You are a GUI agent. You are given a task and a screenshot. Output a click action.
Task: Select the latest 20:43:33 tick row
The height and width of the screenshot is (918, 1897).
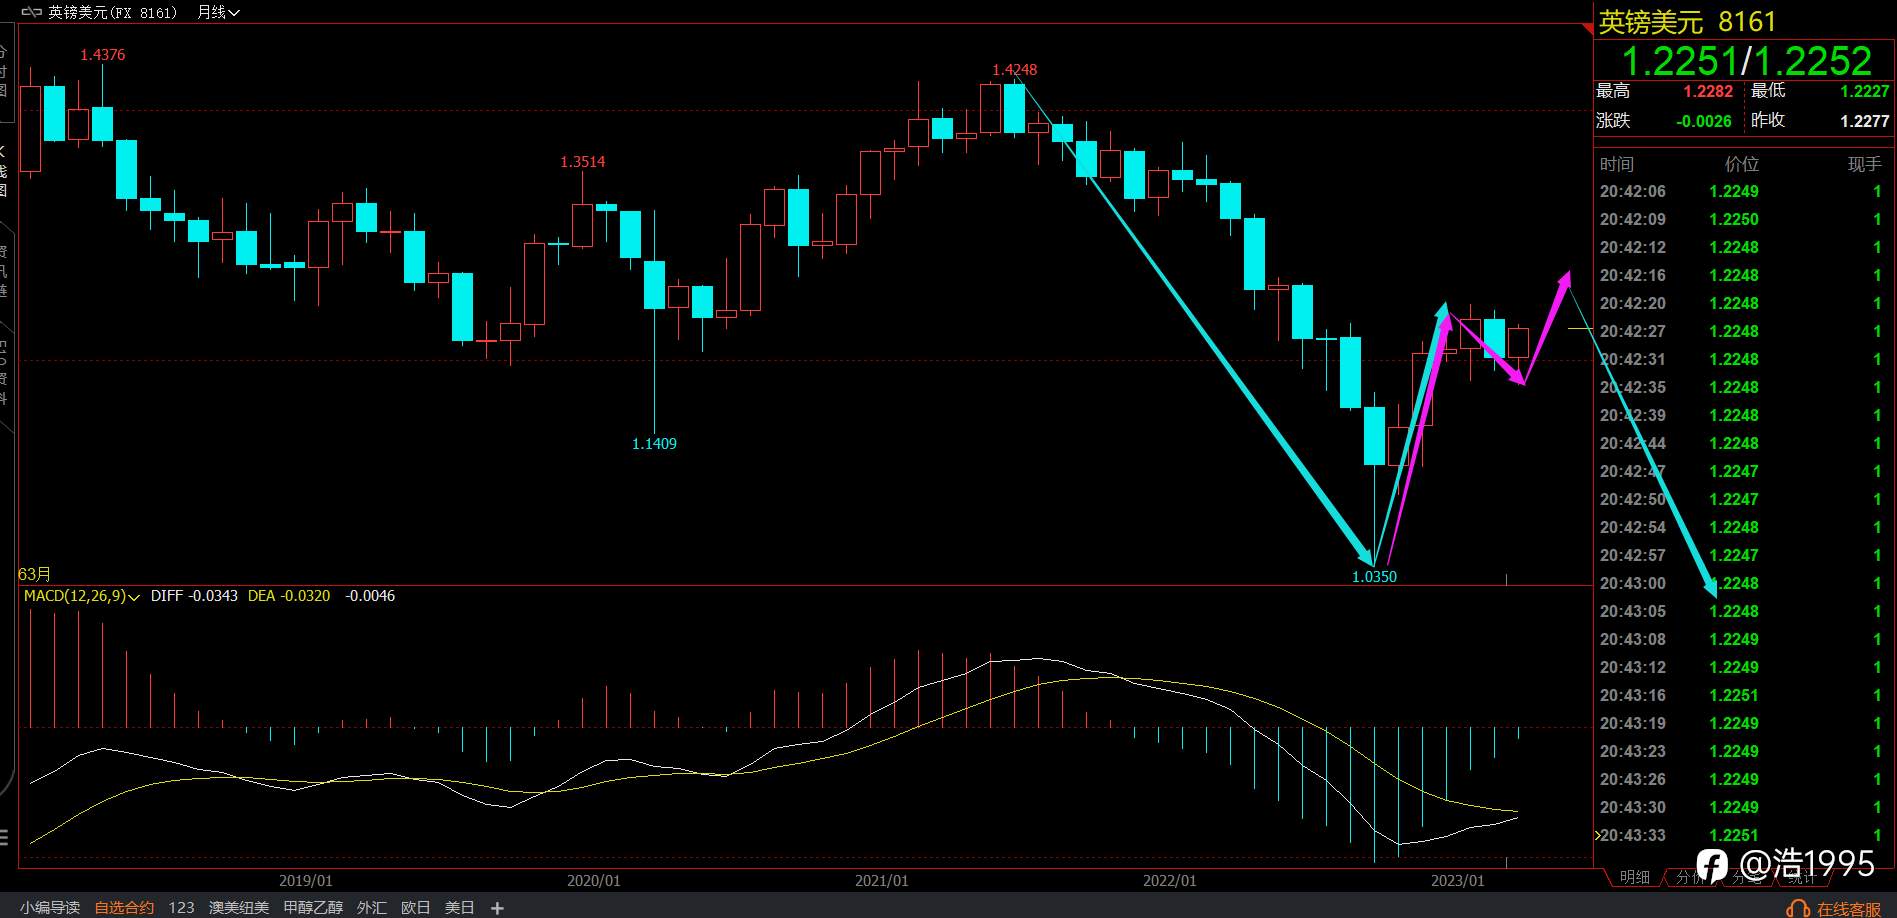coord(1742,835)
